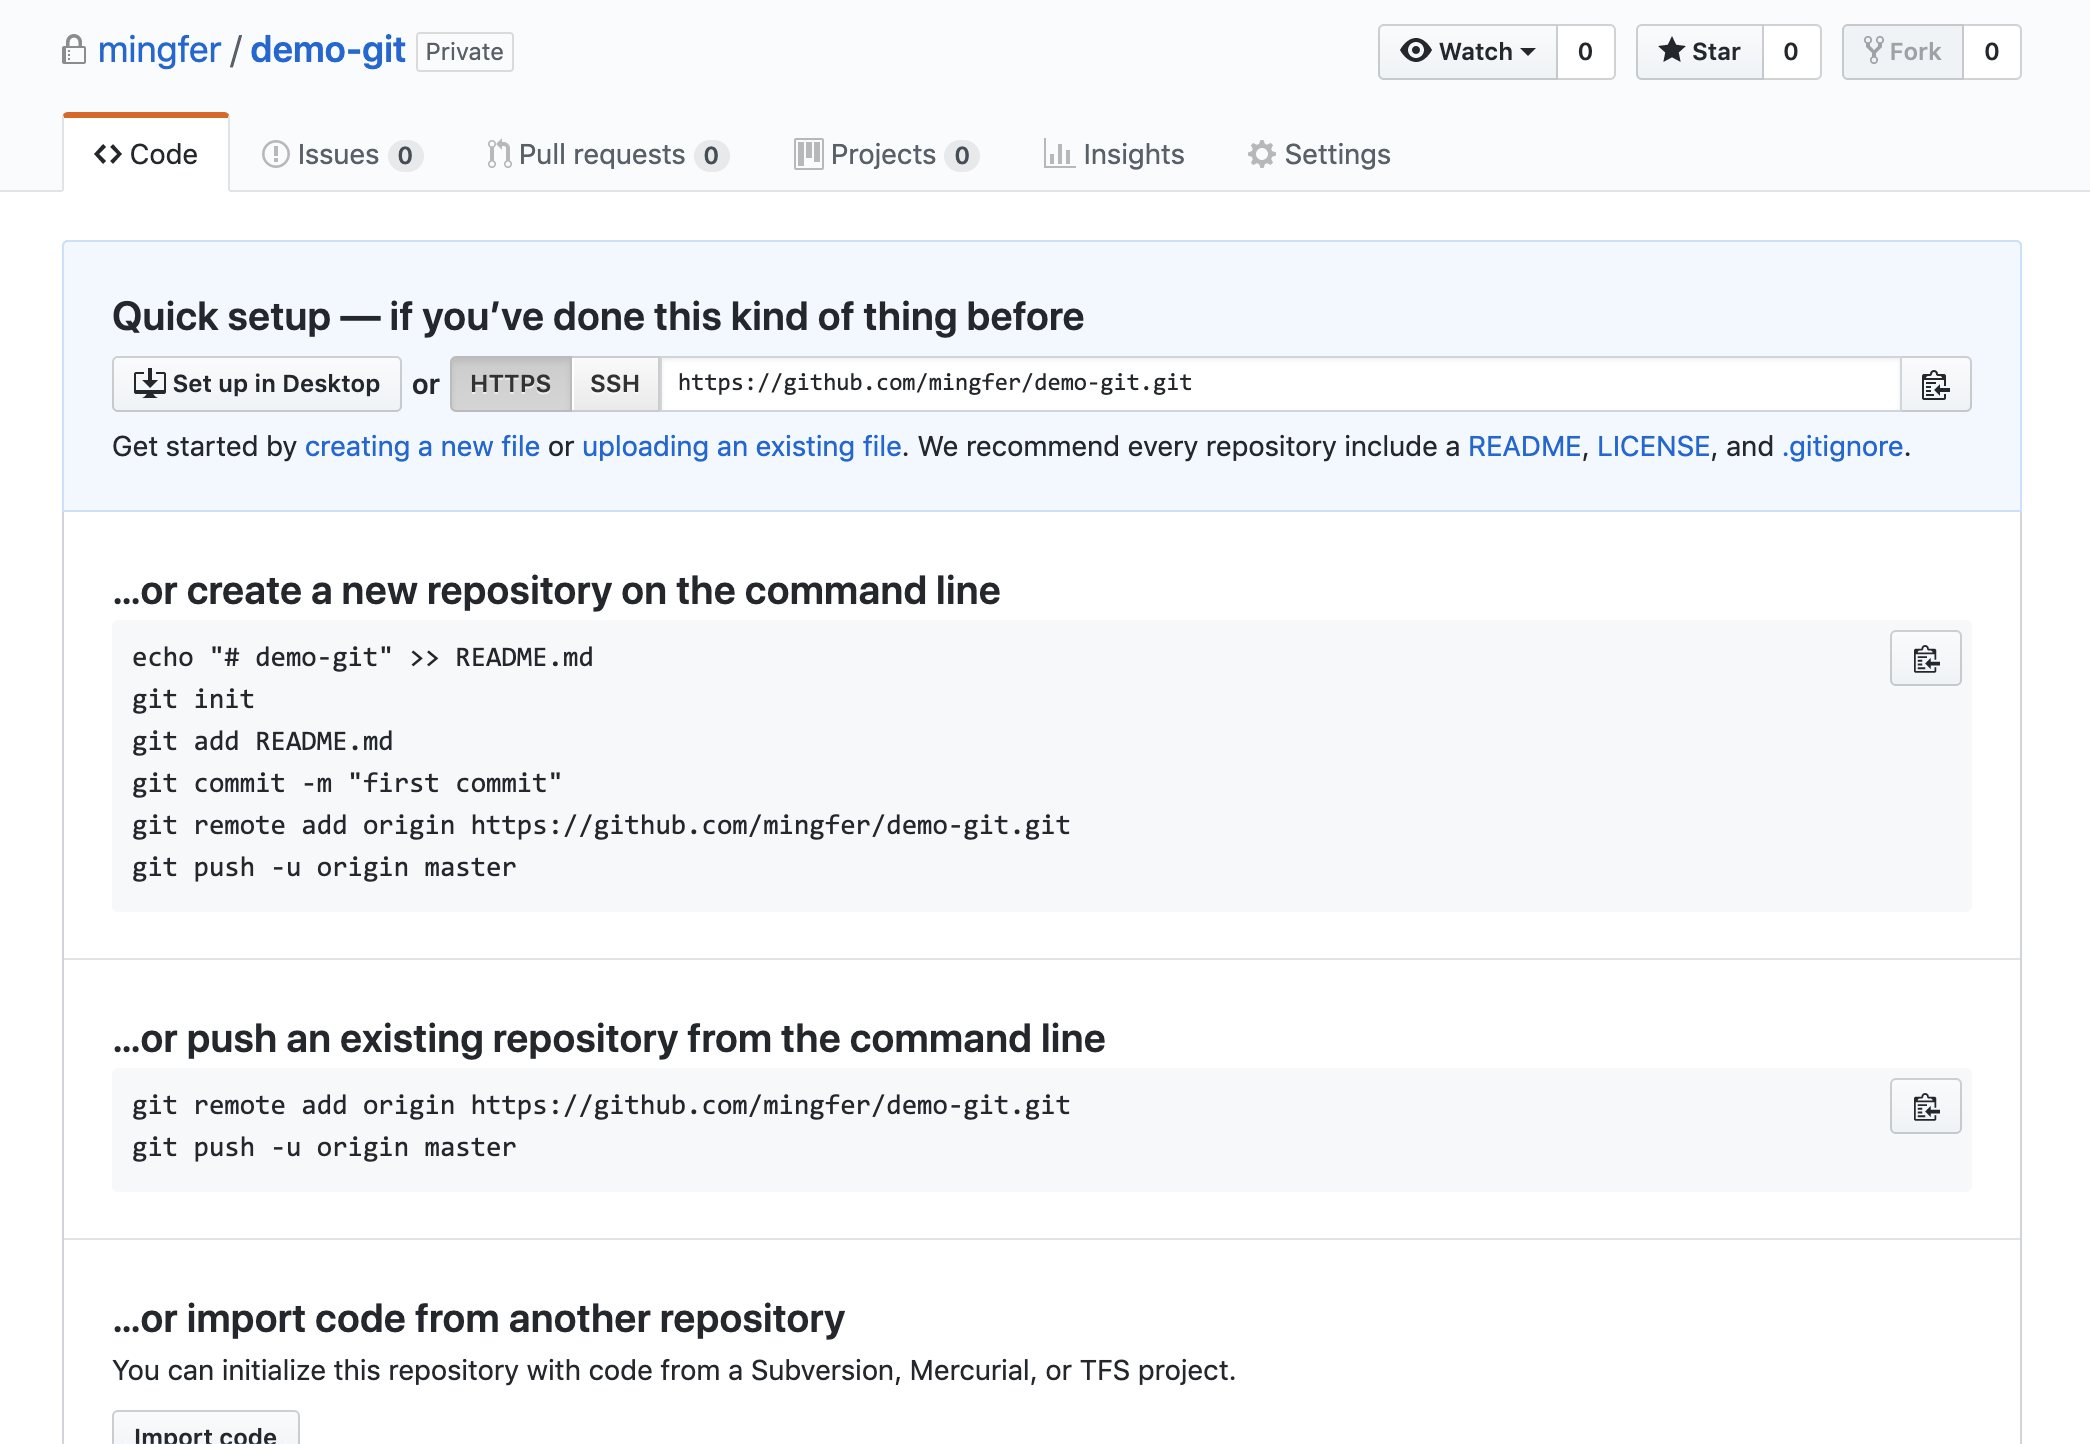View the forks count
This screenshot has width=2090, height=1444.
pyautogui.click(x=1992, y=52)
